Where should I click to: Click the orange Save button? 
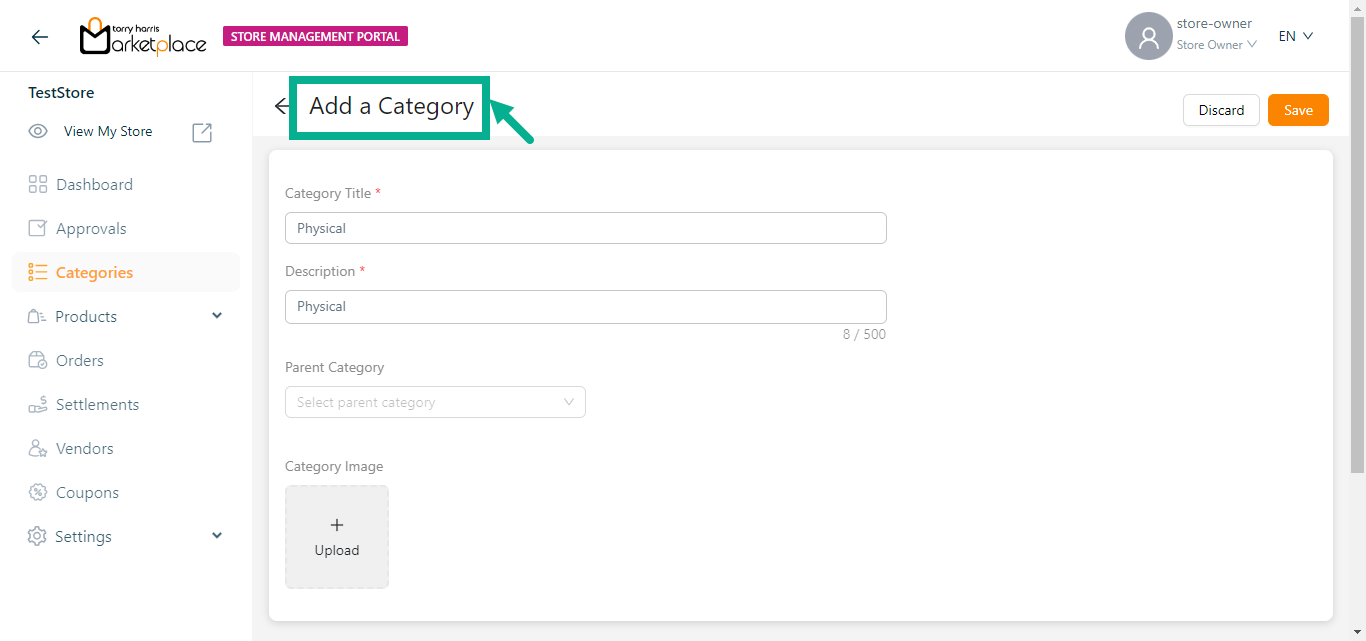click(x=1297, y=110)
